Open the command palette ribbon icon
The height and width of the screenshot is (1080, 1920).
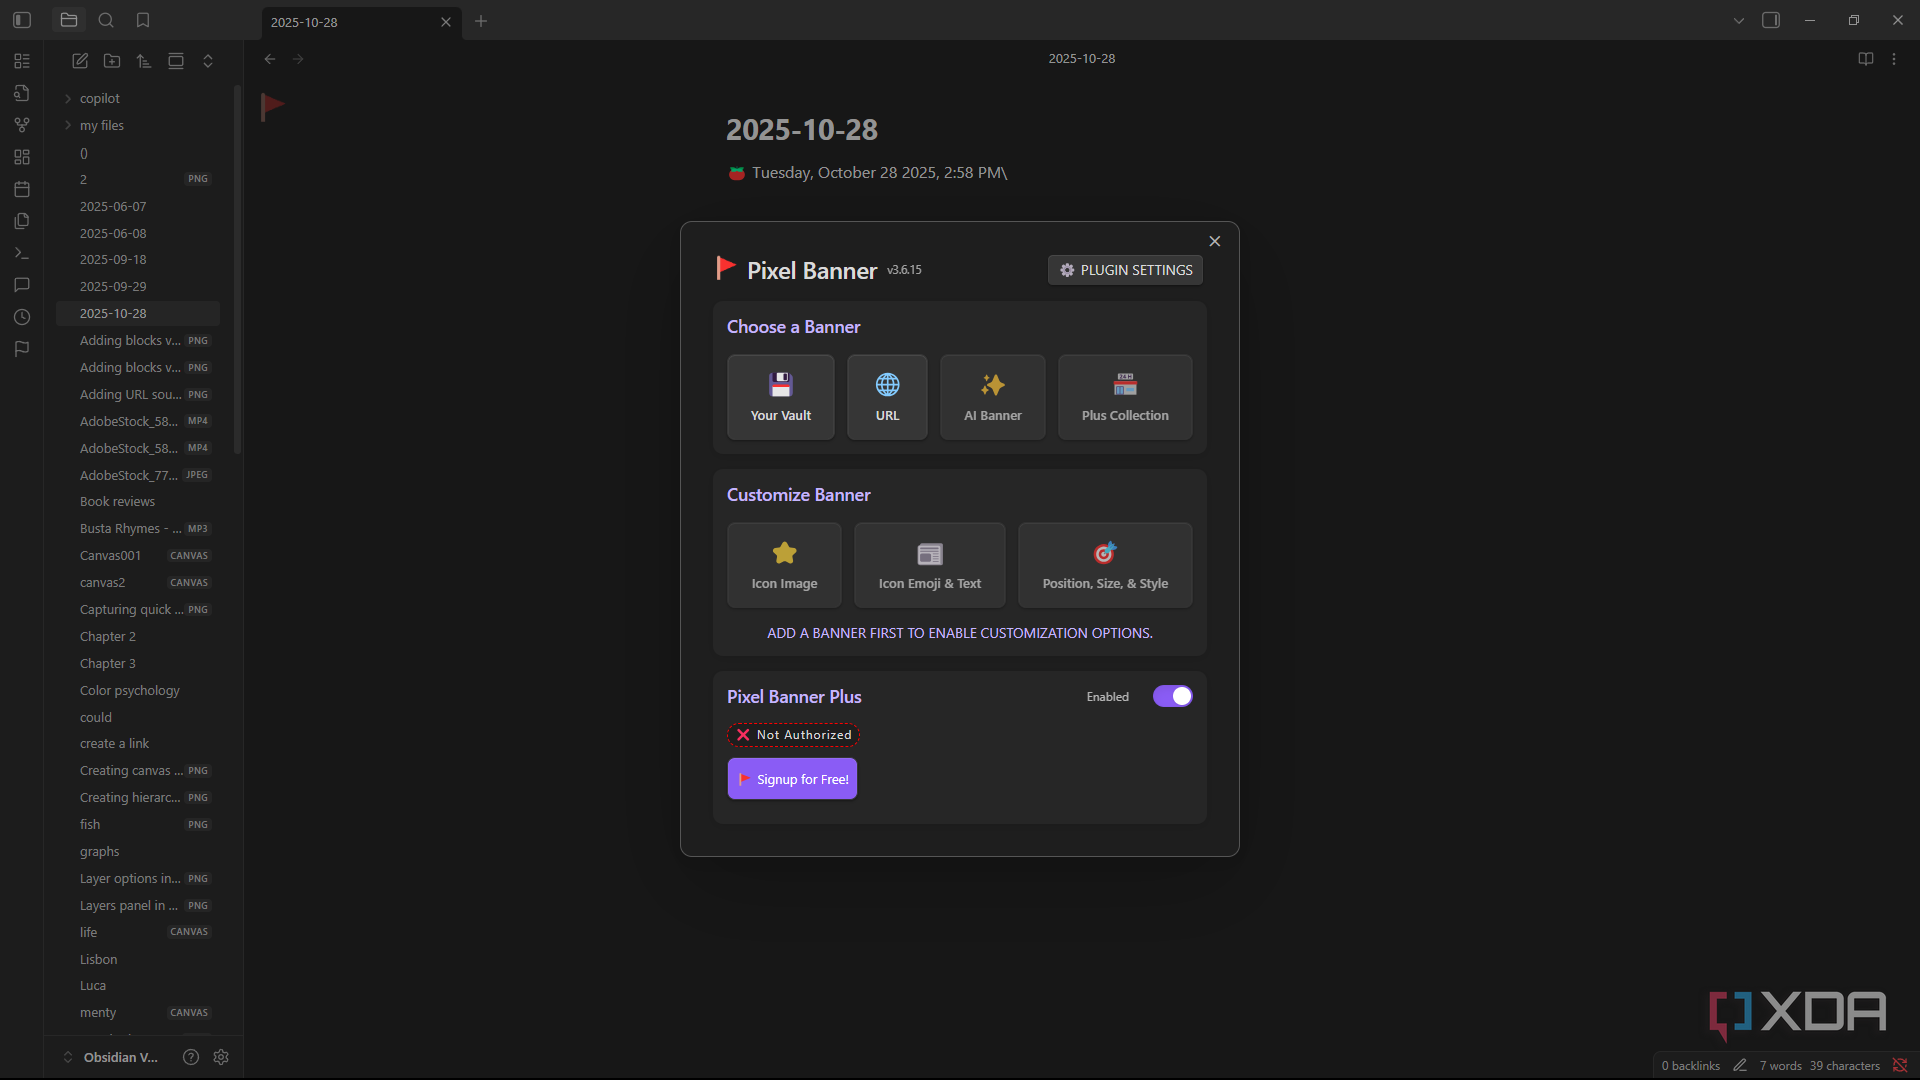(x=22, y=253)
